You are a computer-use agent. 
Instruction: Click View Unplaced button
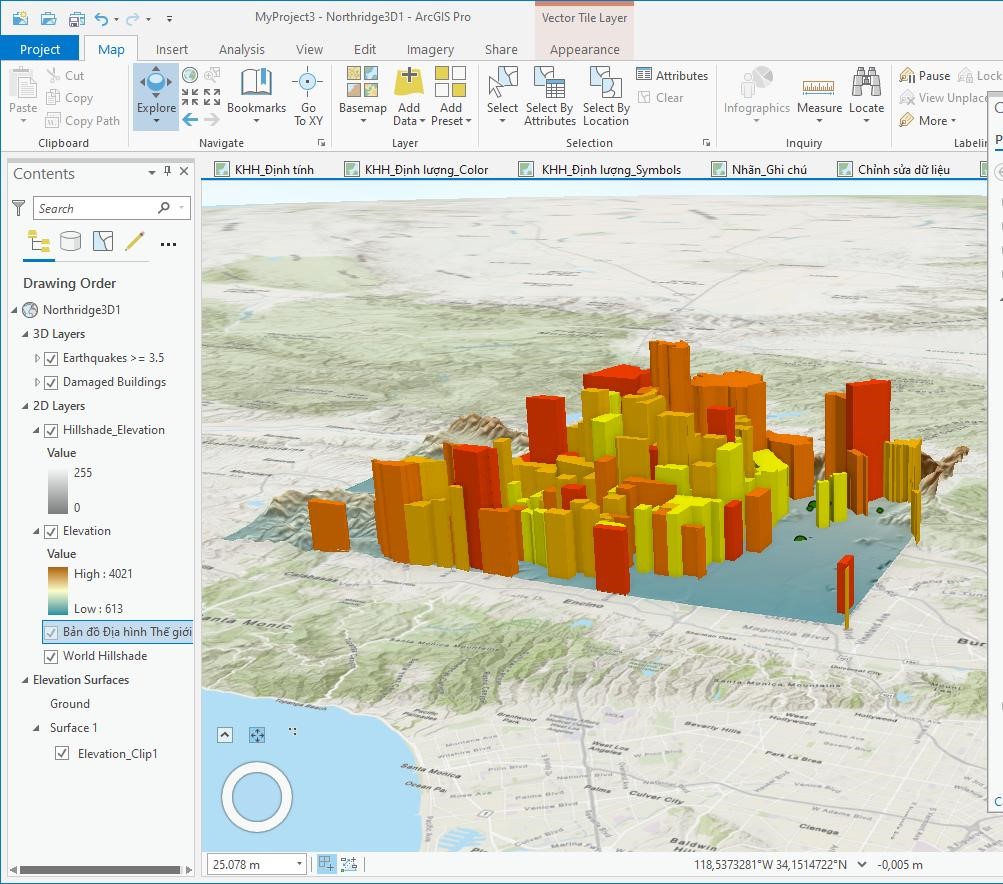(944, 98)
